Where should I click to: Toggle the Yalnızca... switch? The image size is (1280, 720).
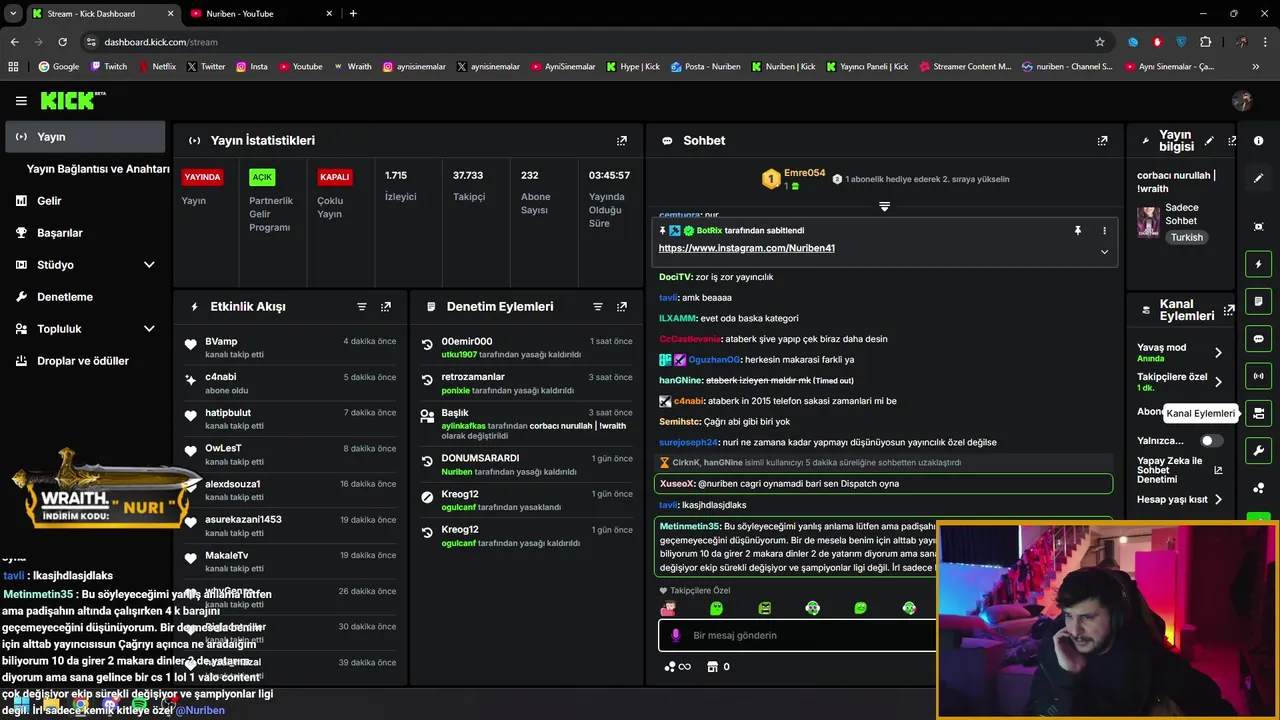pyautogui.click(x=1211, y=440)
